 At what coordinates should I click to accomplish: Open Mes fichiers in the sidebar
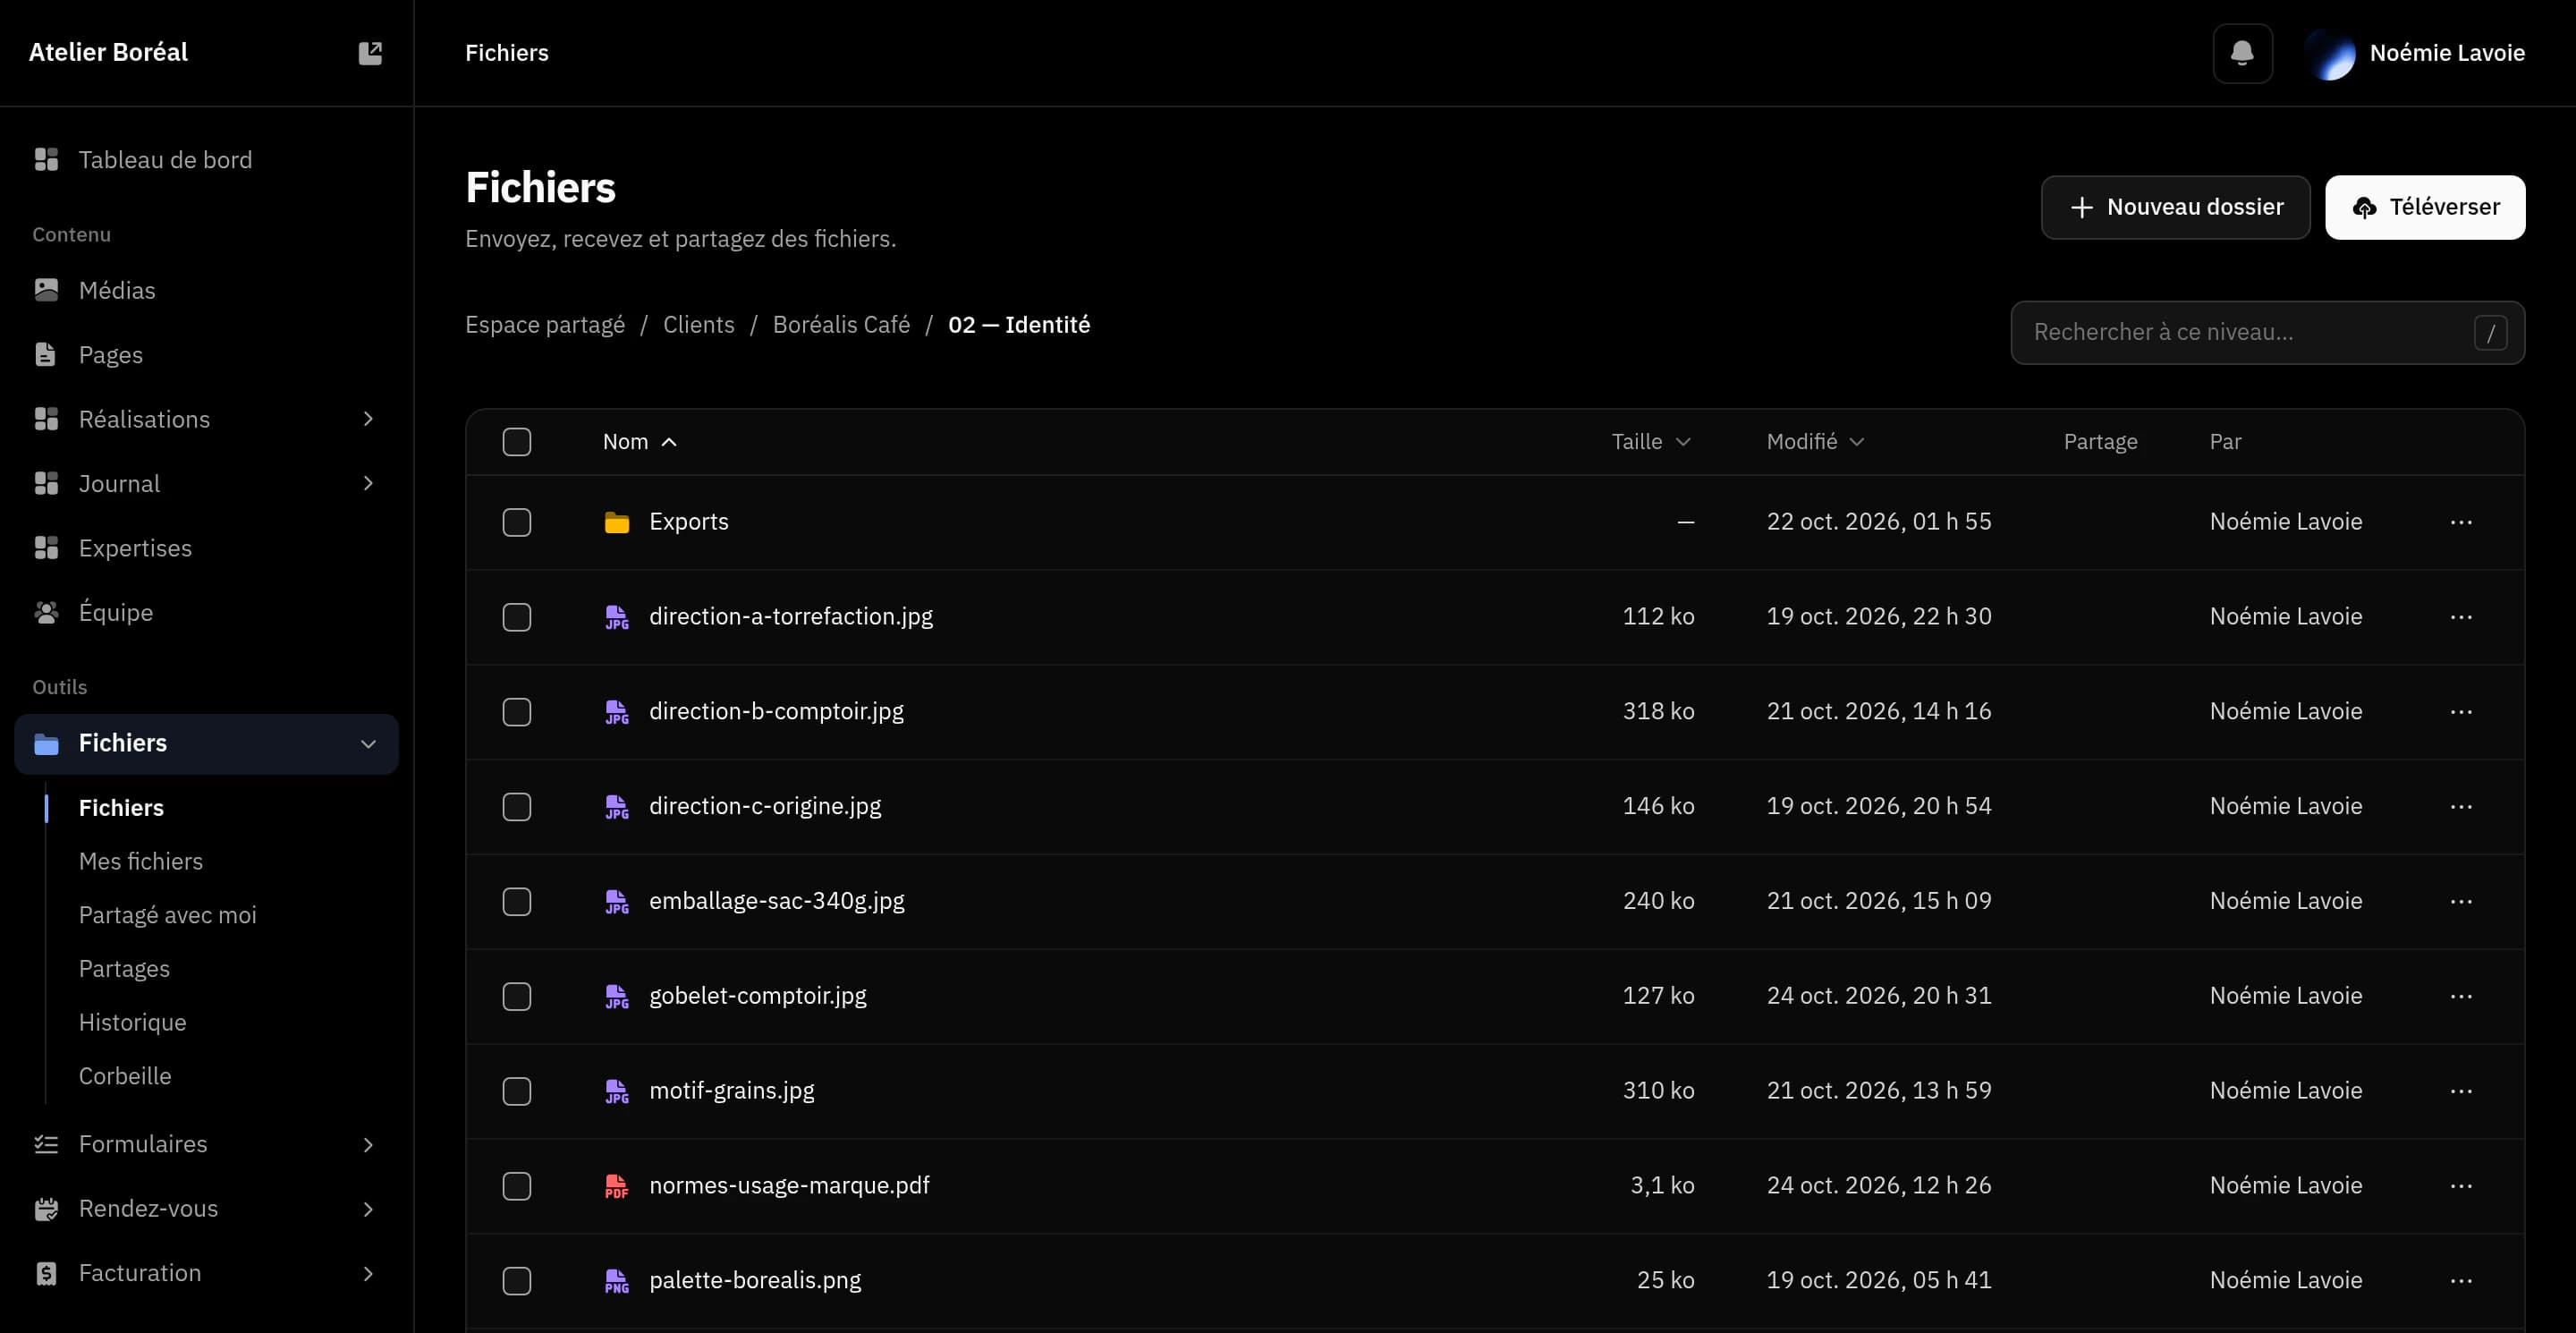(141, 861)
